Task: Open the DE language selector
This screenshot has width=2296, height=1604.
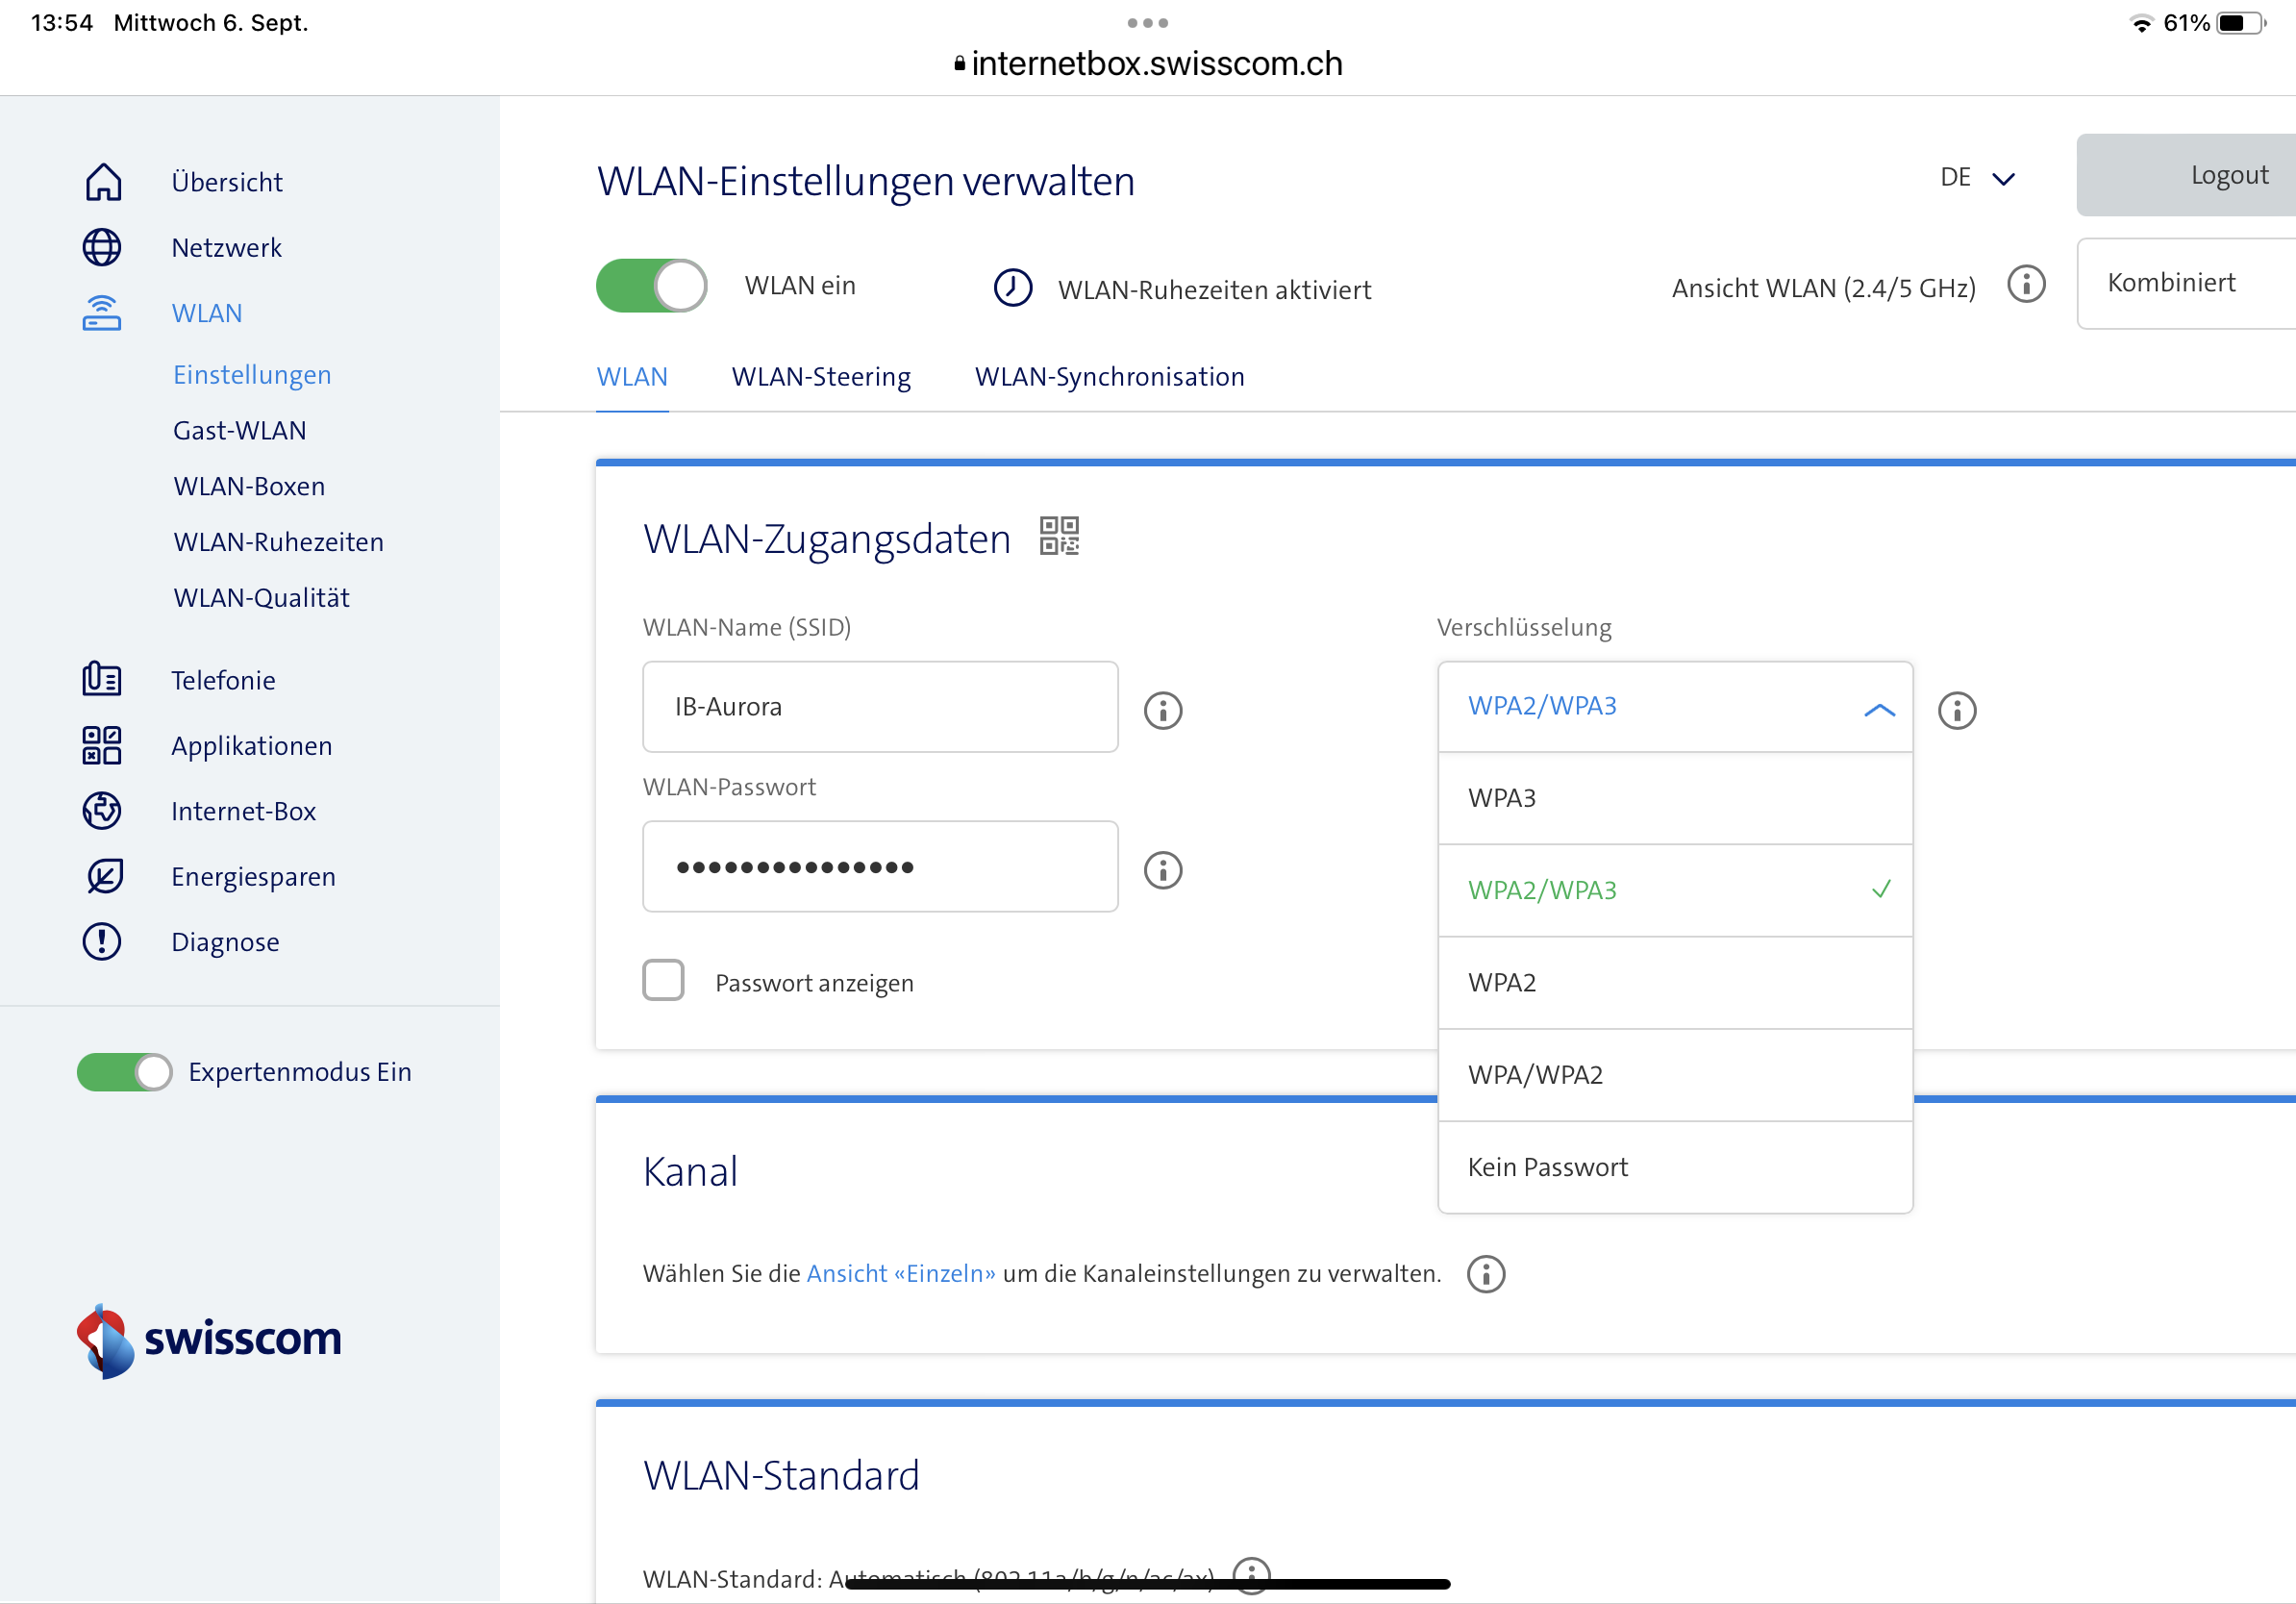Action: point(1976,178)
